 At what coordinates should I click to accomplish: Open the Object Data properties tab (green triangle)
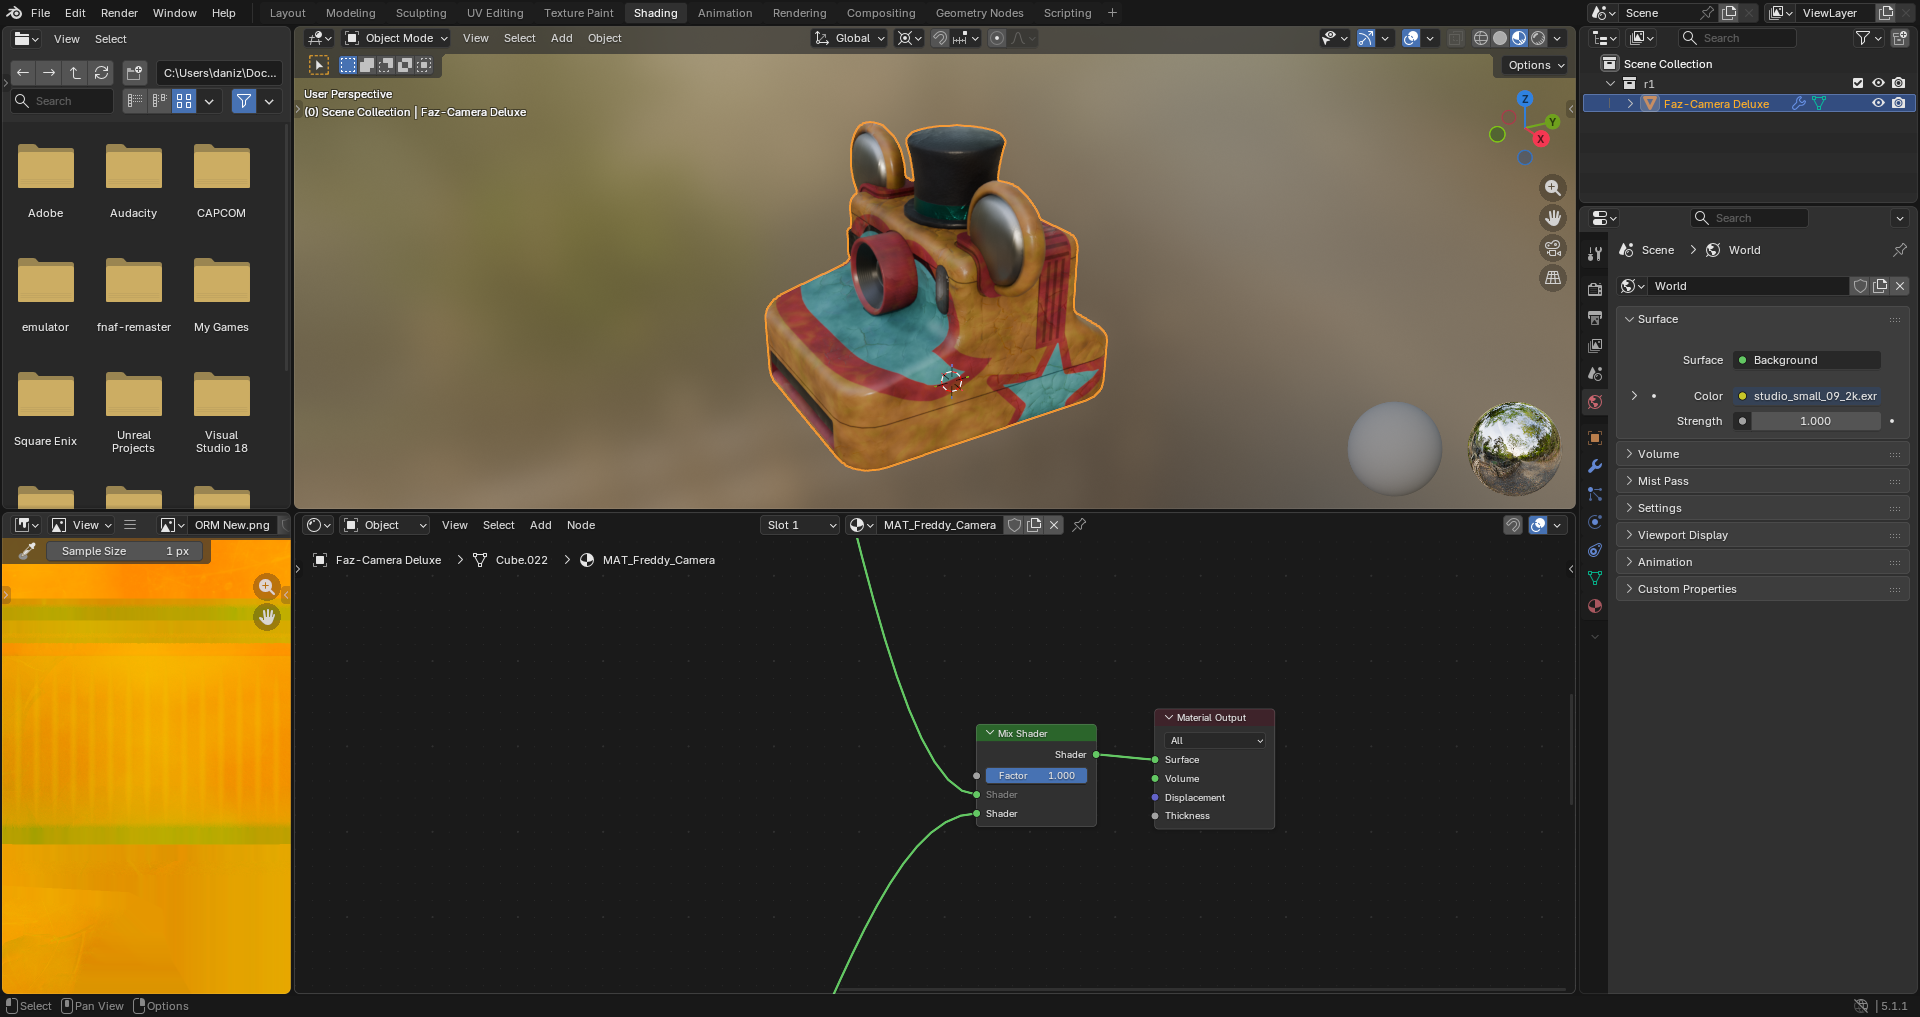[1595, 578]
